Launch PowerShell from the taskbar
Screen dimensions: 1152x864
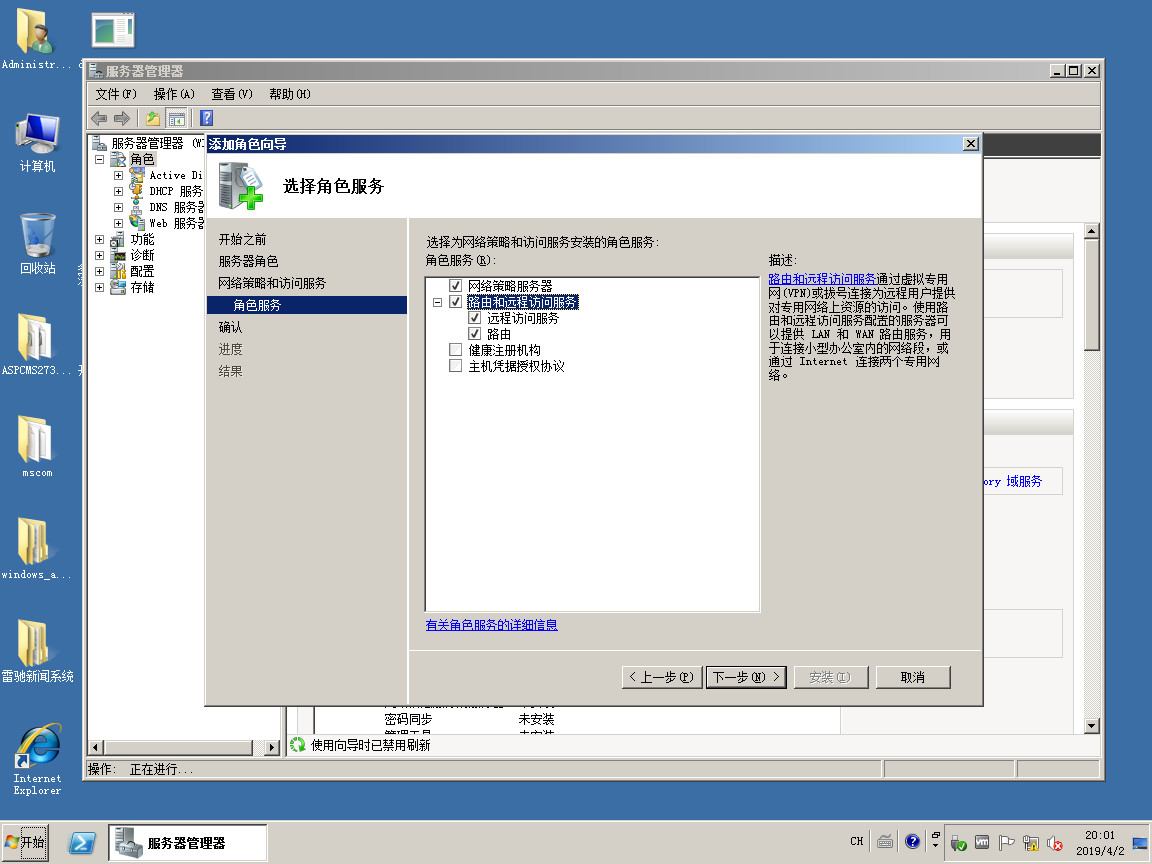82,842
